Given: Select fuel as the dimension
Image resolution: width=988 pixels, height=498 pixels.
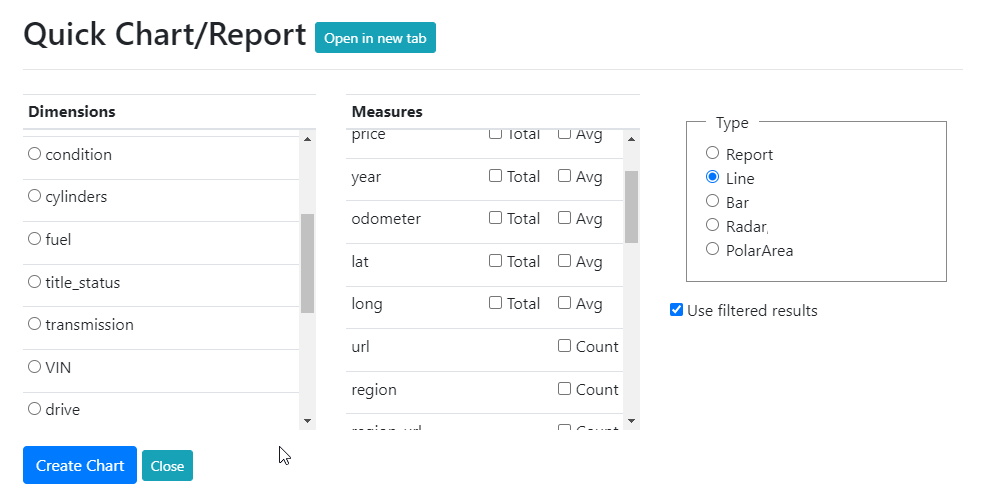Looking at the screenshot, I should pos(35,239).
